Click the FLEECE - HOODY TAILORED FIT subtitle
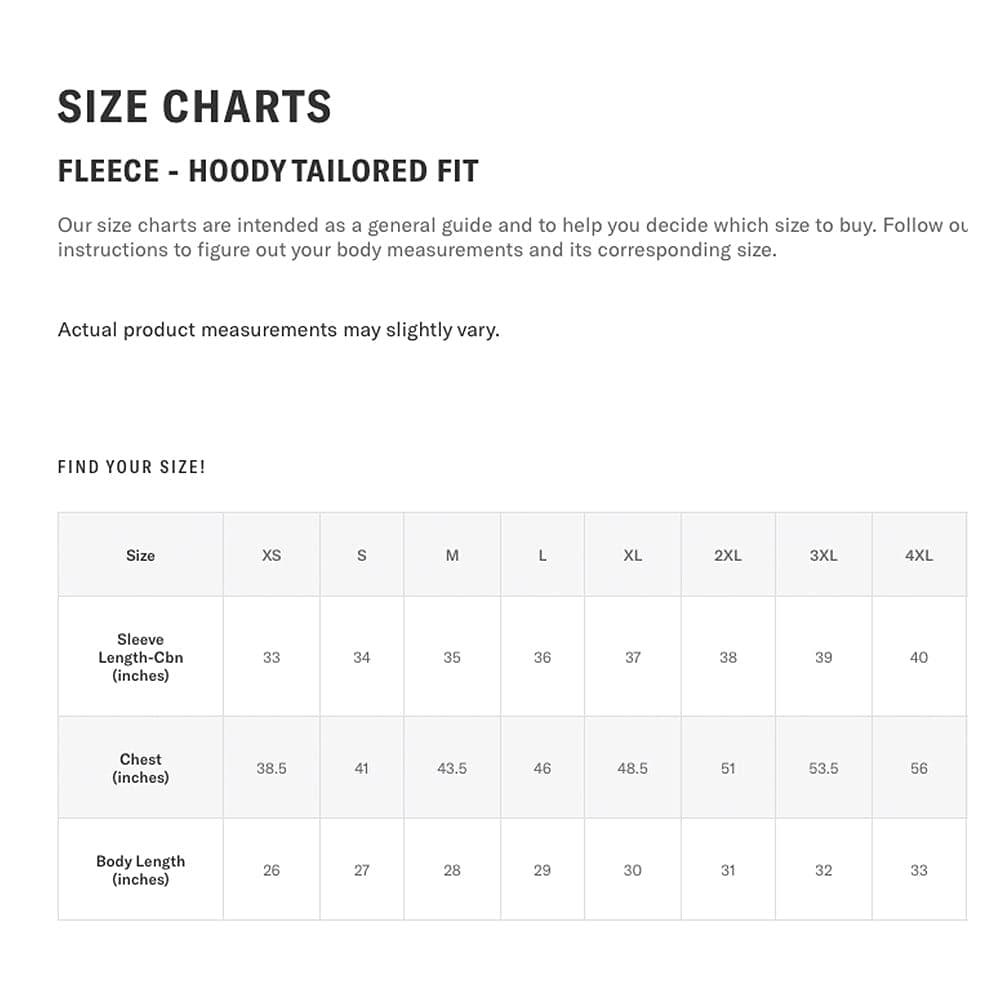The image size is (1000, 1000). pos(268,171)
